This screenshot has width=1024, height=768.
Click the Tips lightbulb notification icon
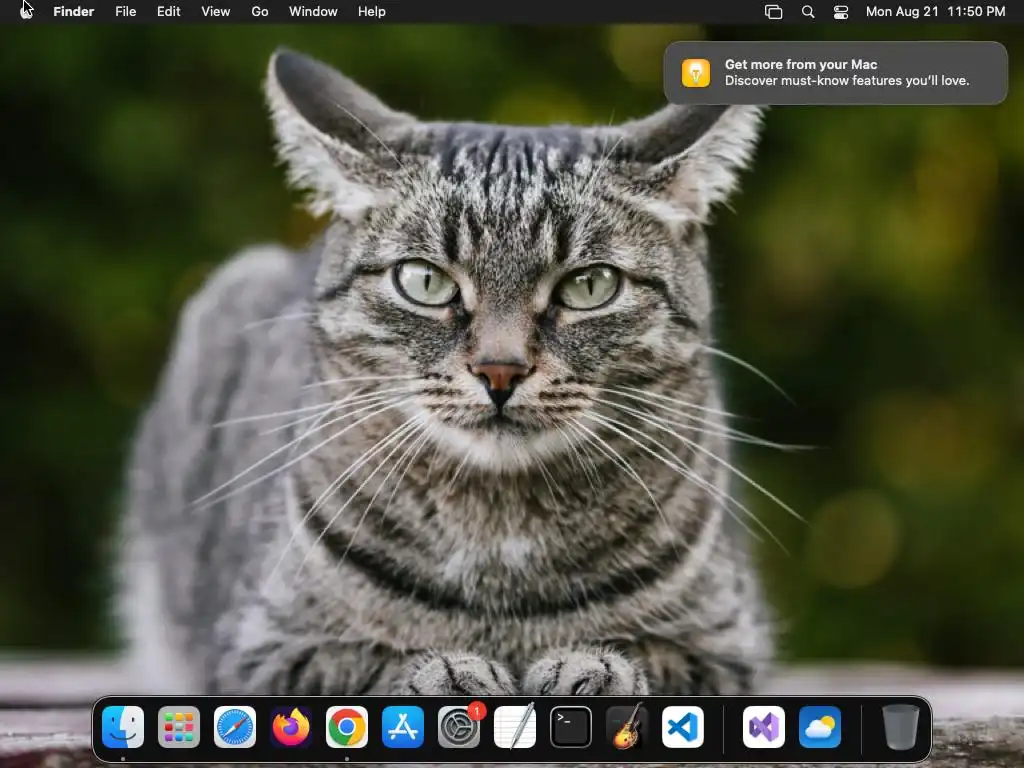coord(696,72)
